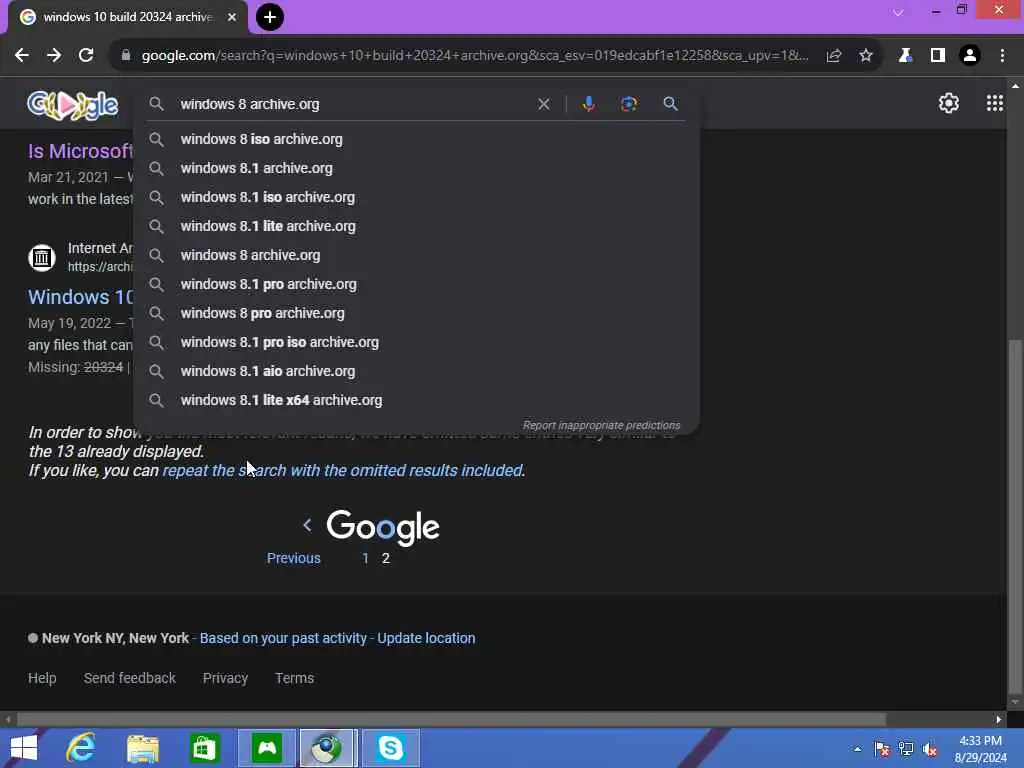This screenshot has height=768, width=1024.
Task: Select suggestion windows 8.1 iso archive.org
Action: point(416,197)
